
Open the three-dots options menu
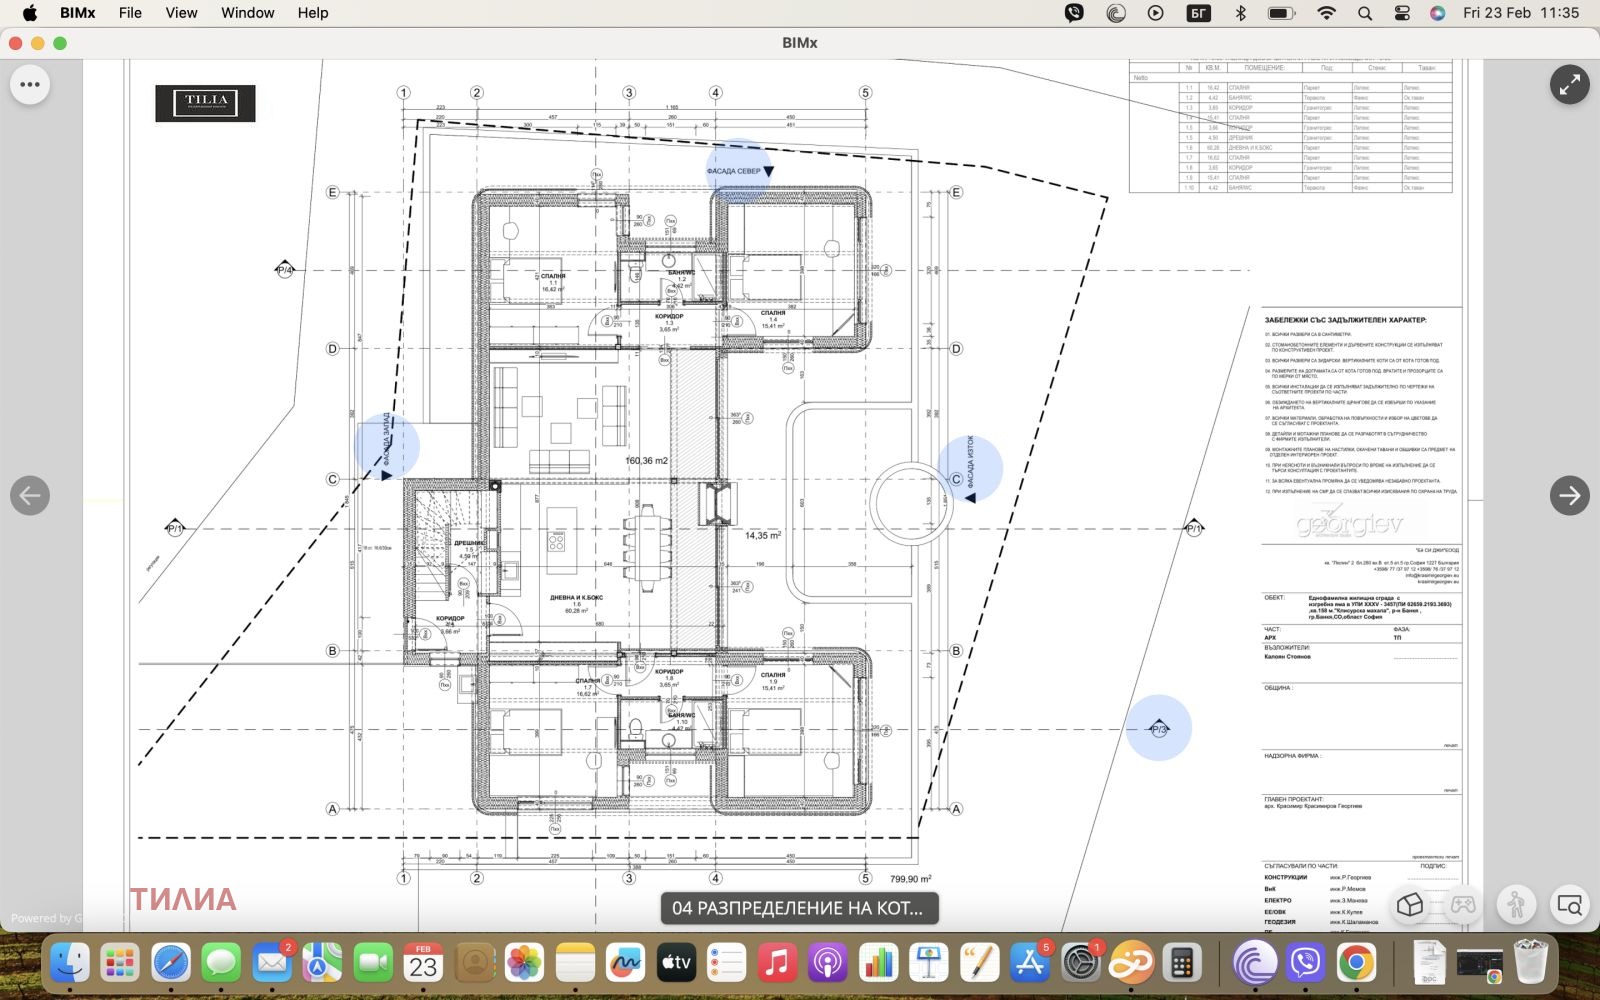click(30, 85)
